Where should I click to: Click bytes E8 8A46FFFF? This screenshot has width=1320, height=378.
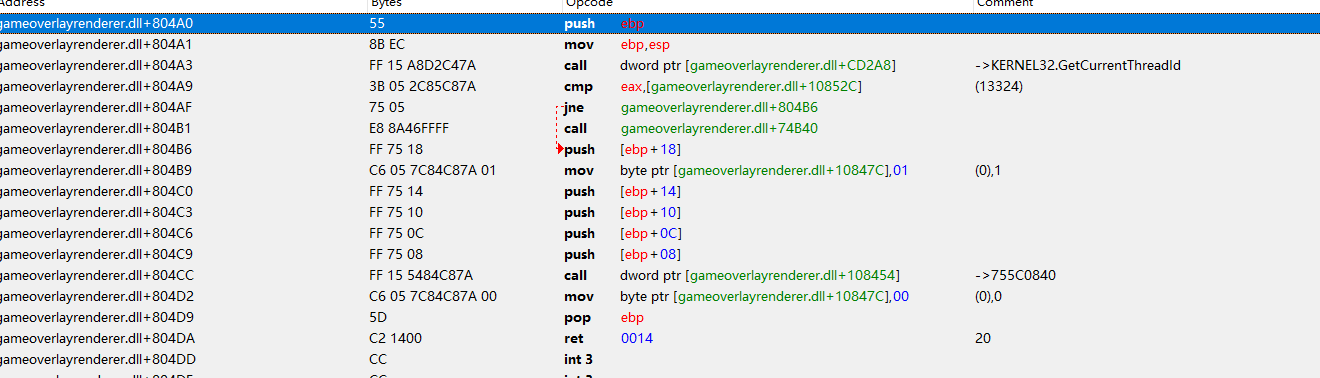410,128
